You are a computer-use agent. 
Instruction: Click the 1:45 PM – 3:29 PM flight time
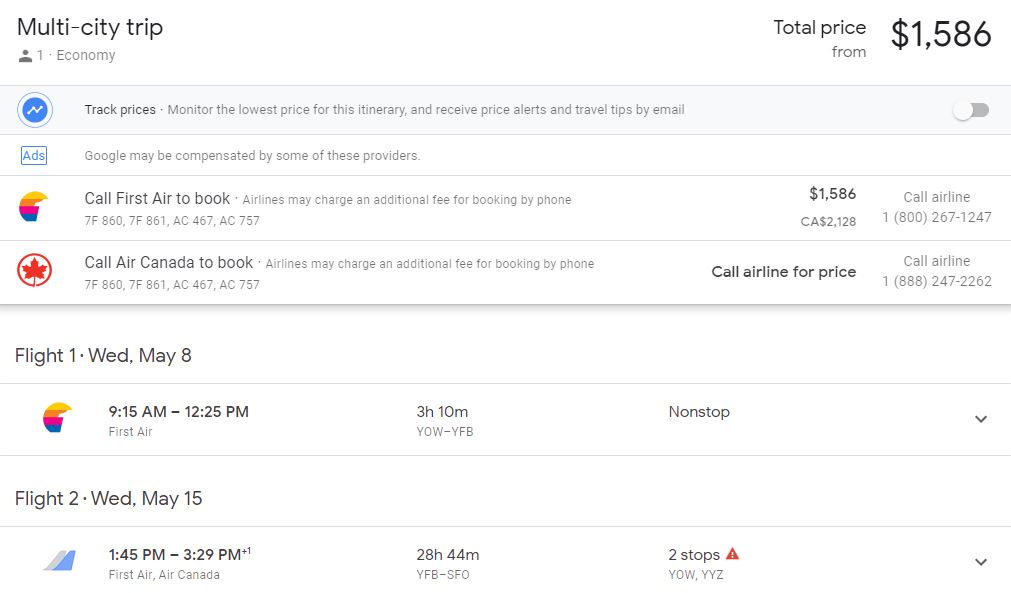[x=175, y=555]
